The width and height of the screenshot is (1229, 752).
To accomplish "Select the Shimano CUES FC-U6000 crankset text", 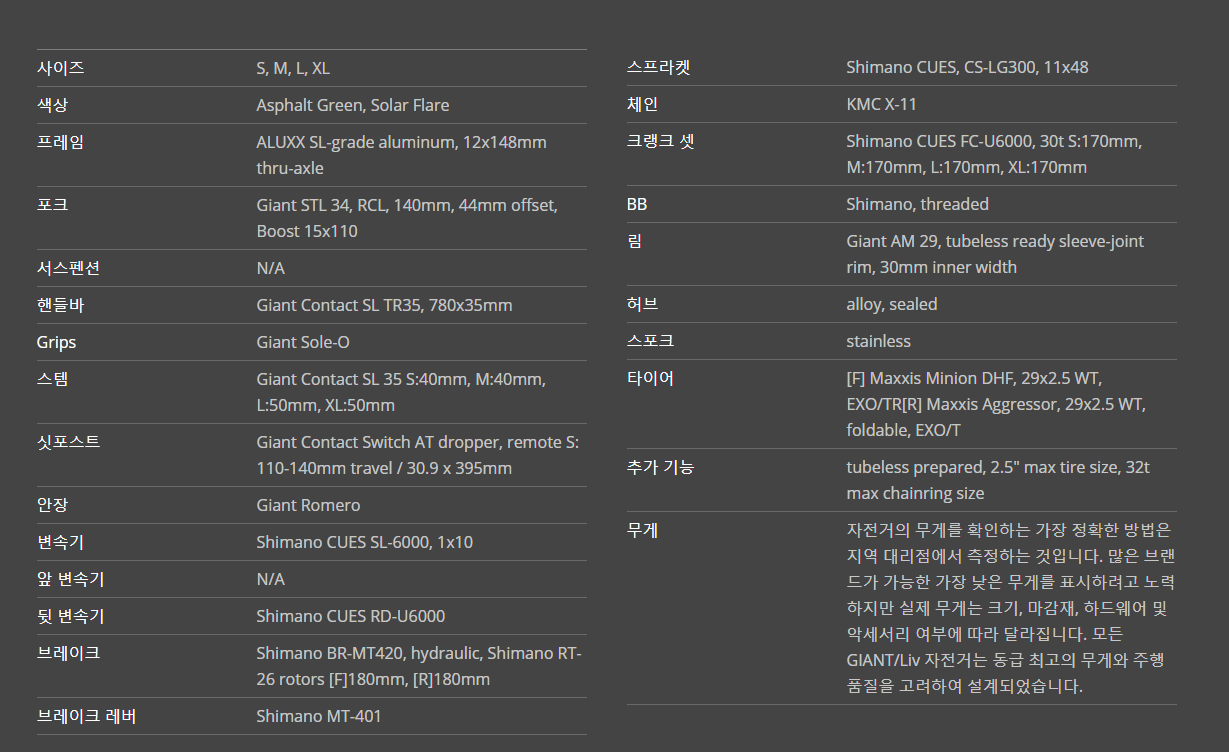I will click(x=994, y=154).
